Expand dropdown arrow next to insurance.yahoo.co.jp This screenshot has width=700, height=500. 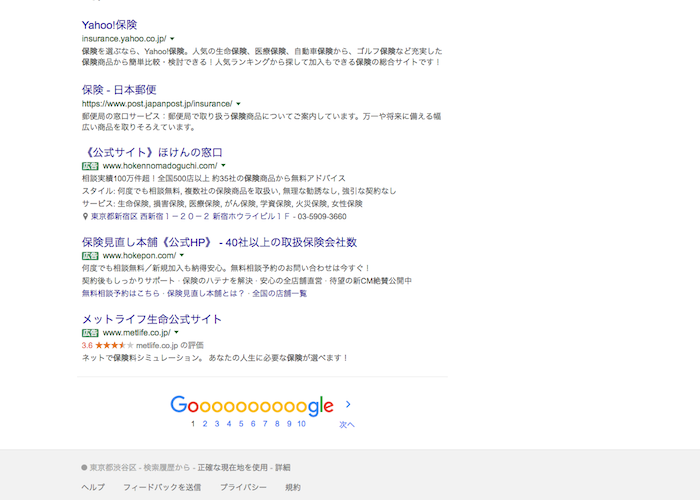pyautogui.click(x=172, y=37)
